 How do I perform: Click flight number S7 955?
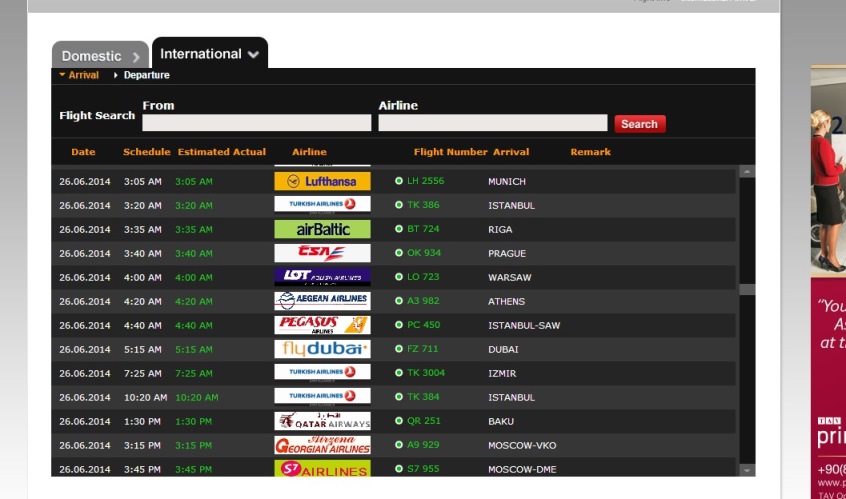click(x=423, y=469)
